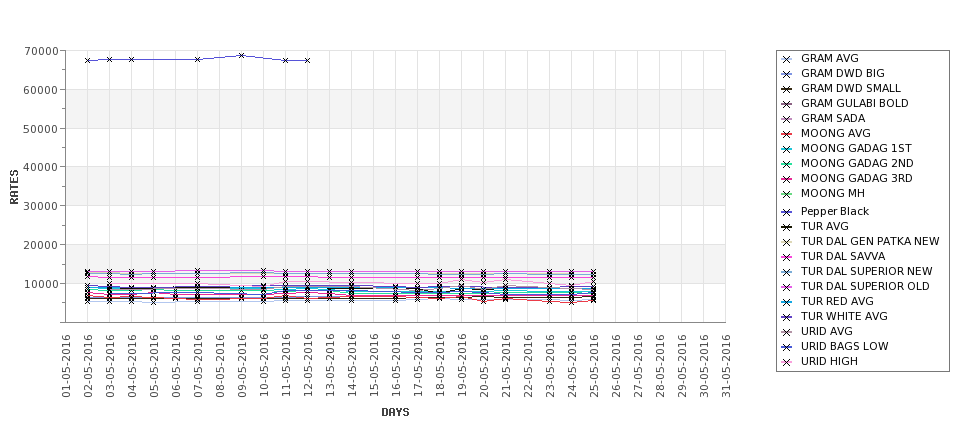
Task: Click the 31-05-2016 date label
Action: [x=726, y=366]
